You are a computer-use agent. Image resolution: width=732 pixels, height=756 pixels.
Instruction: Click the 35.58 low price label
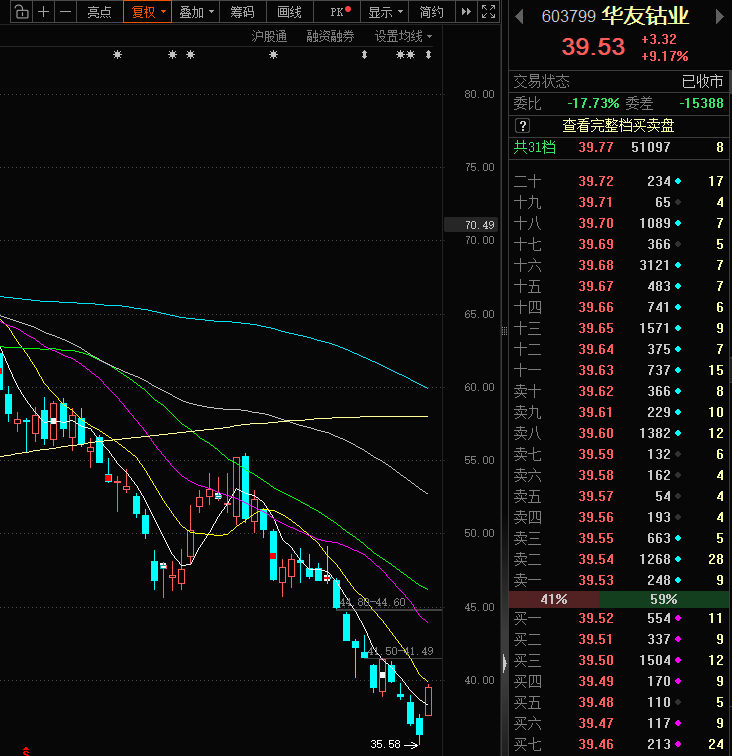pyautogui.click(x=385, y=744)
